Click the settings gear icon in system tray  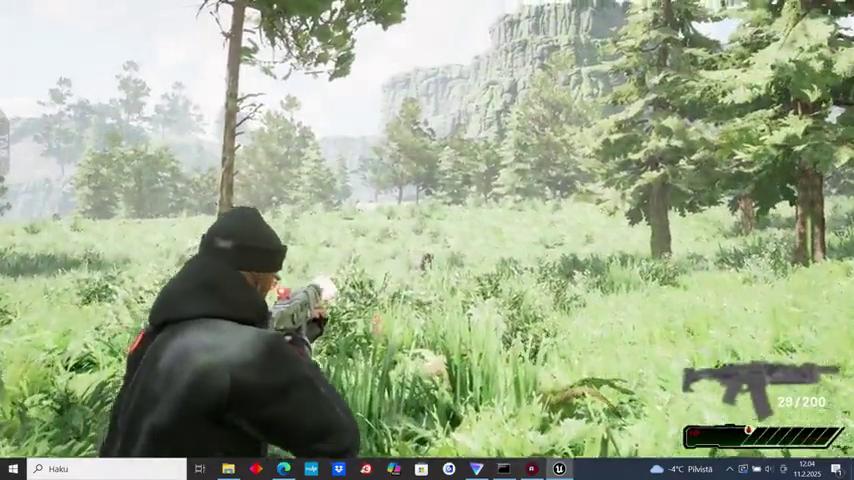click(783, 469)
